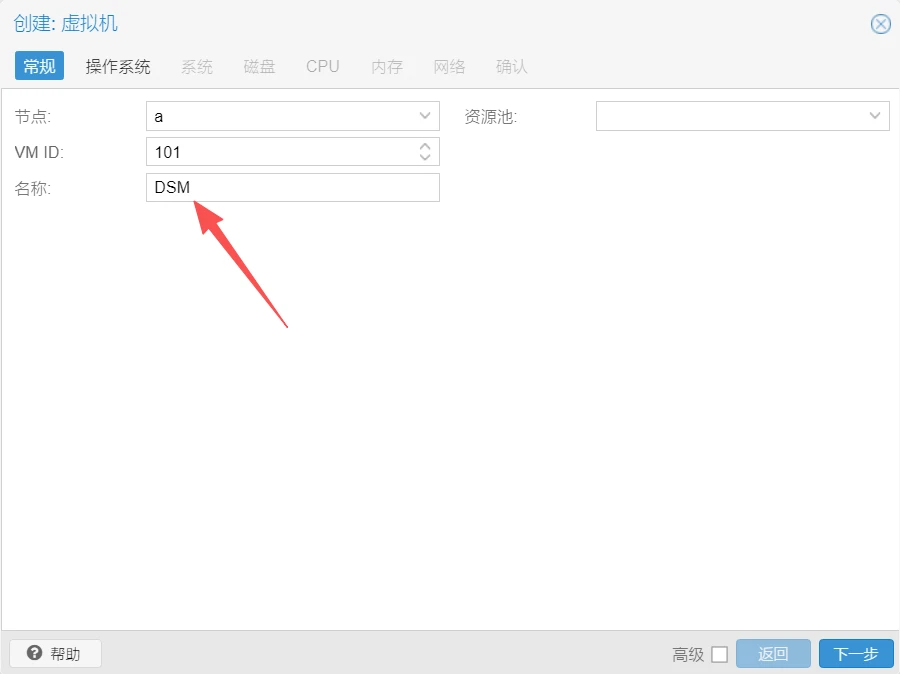The image size is (900, 674).
Task: Expand the 节点 dropdown arrow
Action: pyautogui.click(x=425, y=116)
